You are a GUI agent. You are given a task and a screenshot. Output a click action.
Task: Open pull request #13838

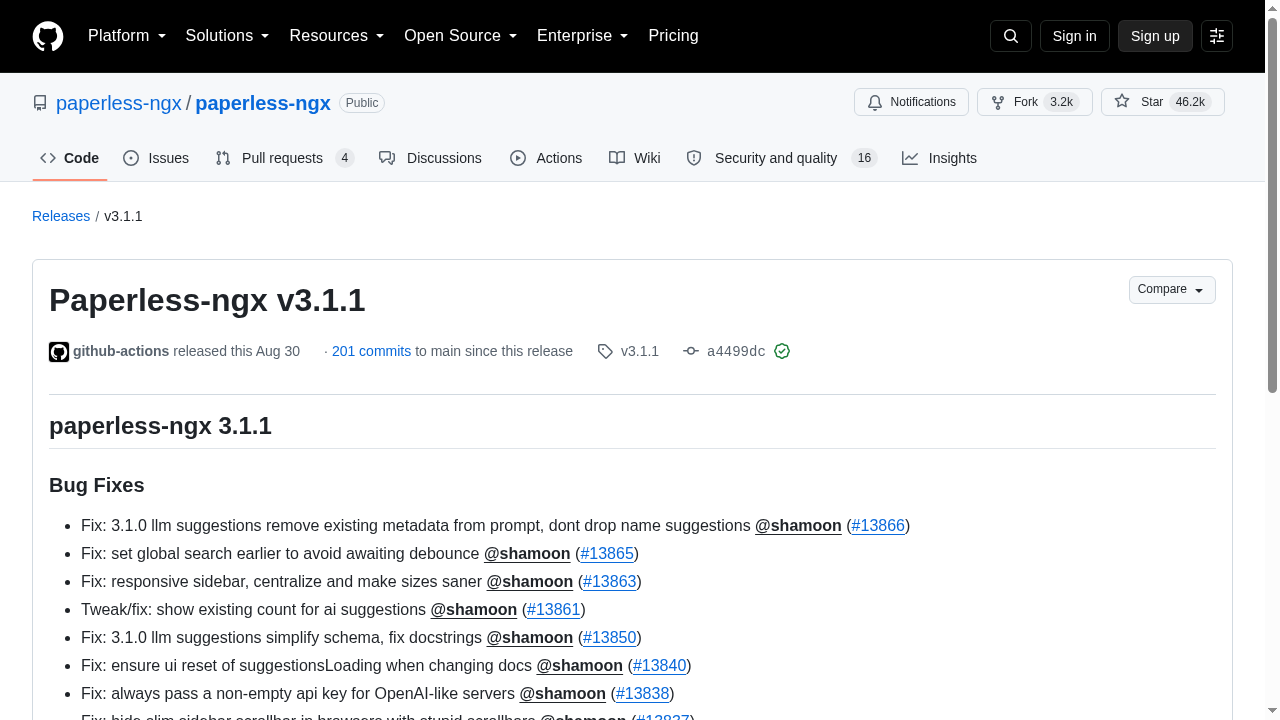click(x=642, y=693)
